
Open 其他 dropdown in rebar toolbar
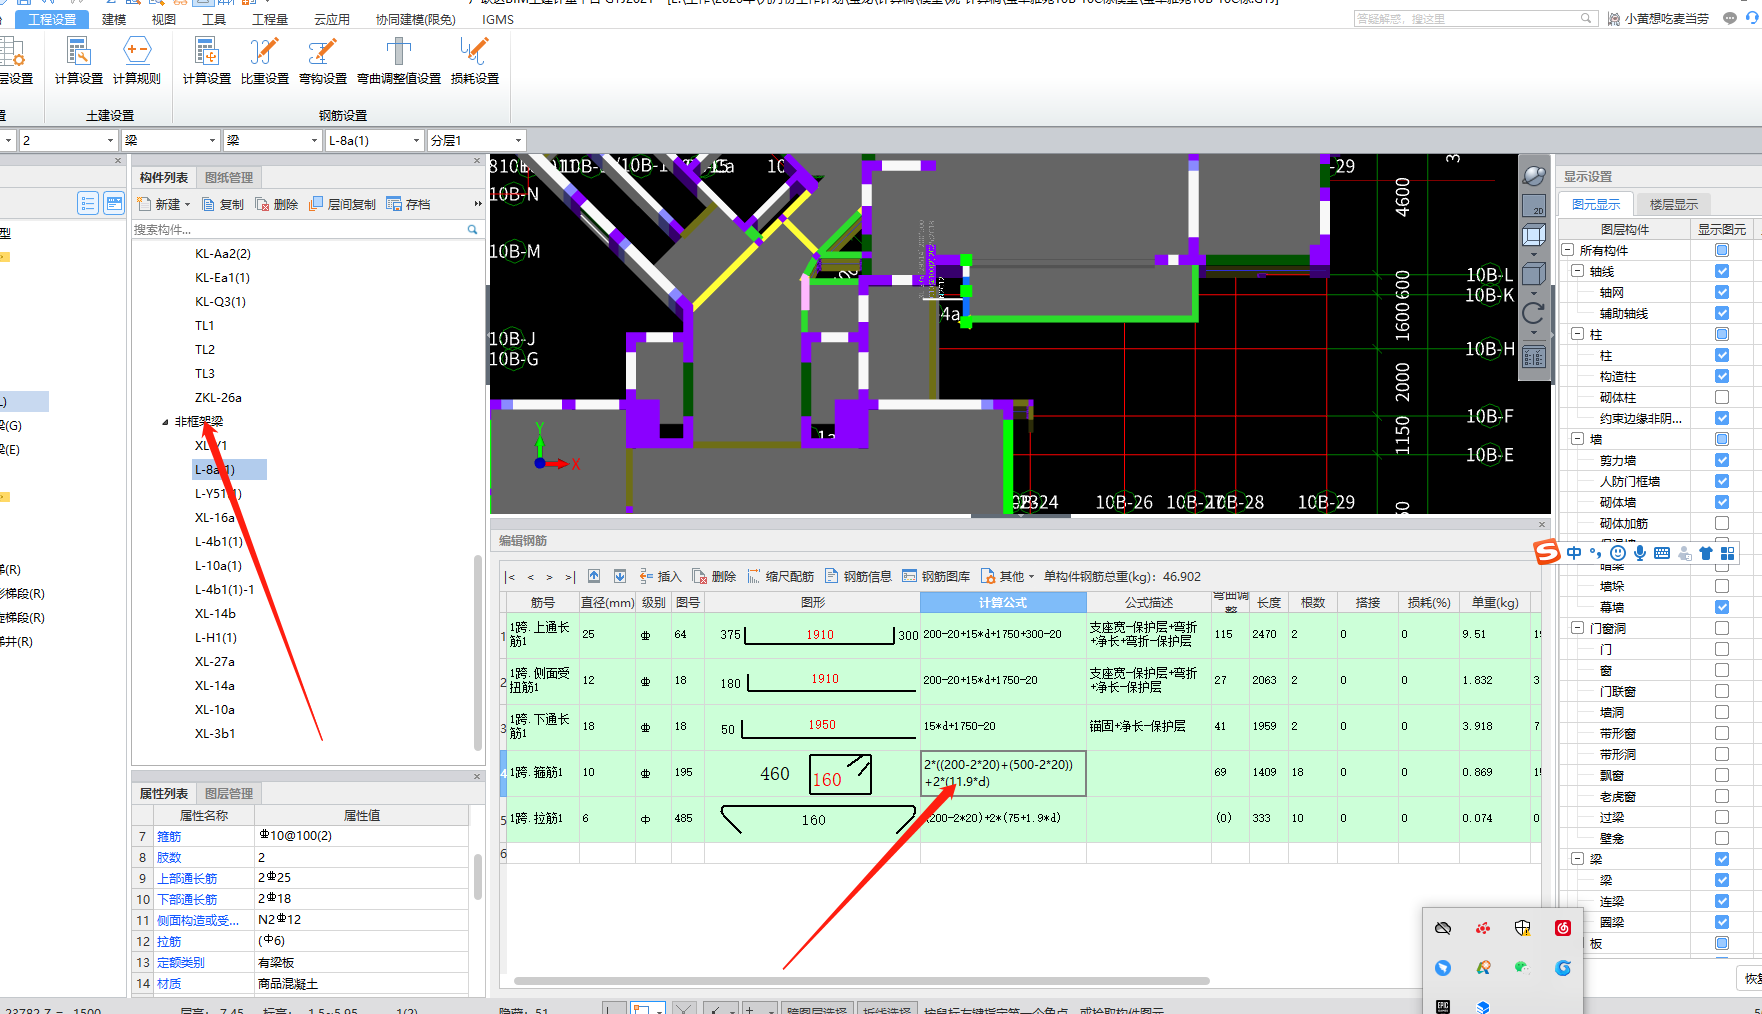(1008, 576)
